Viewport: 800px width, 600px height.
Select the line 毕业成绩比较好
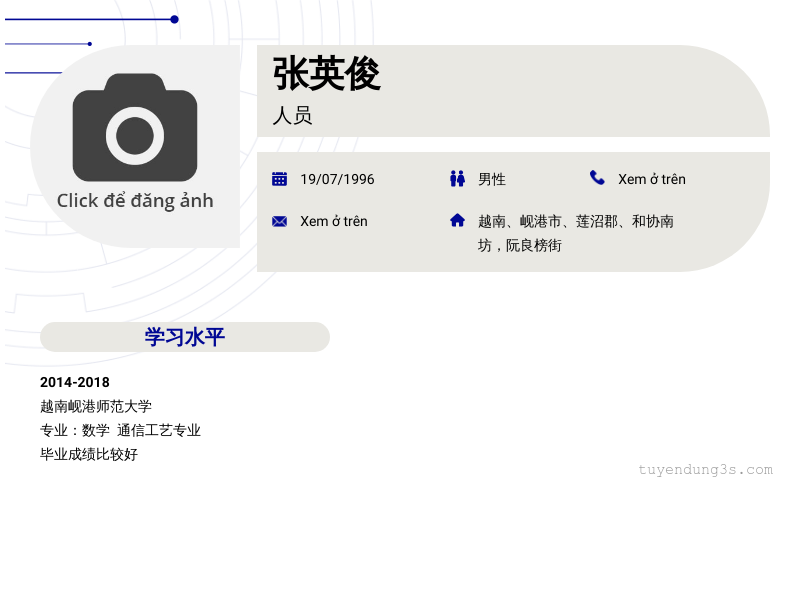89,454
